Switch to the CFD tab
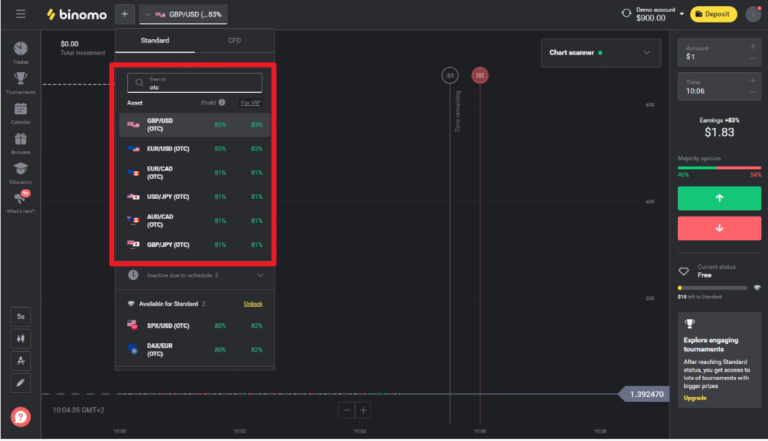Screen dimensions: 768x441 tap(234, 40)
